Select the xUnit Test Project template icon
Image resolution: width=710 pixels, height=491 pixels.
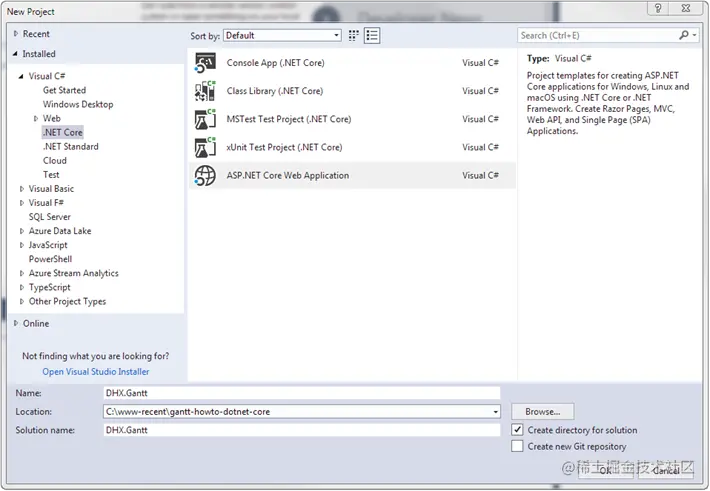click(x=205, y=147)
